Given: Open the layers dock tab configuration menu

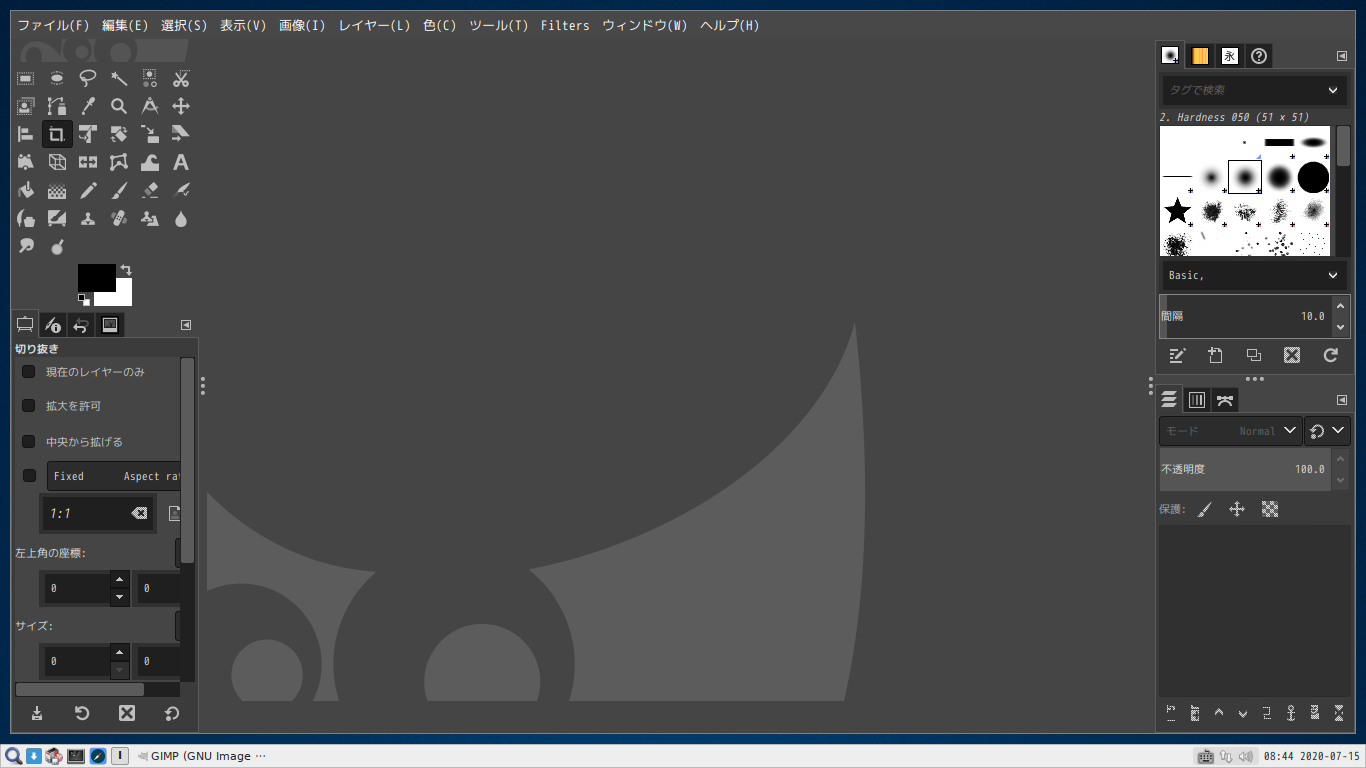Looking at the screenshot, I should click(x=1341, y=400).
